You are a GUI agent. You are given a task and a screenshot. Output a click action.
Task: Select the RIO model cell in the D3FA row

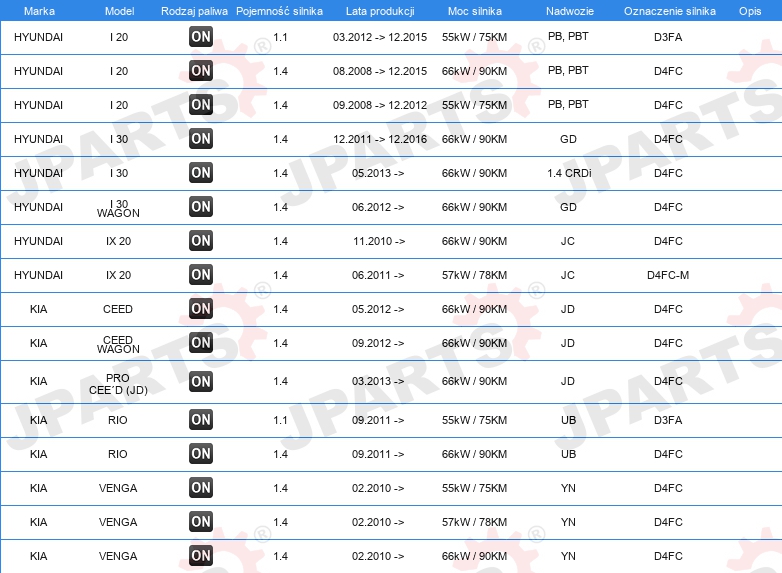pos(118,420)
